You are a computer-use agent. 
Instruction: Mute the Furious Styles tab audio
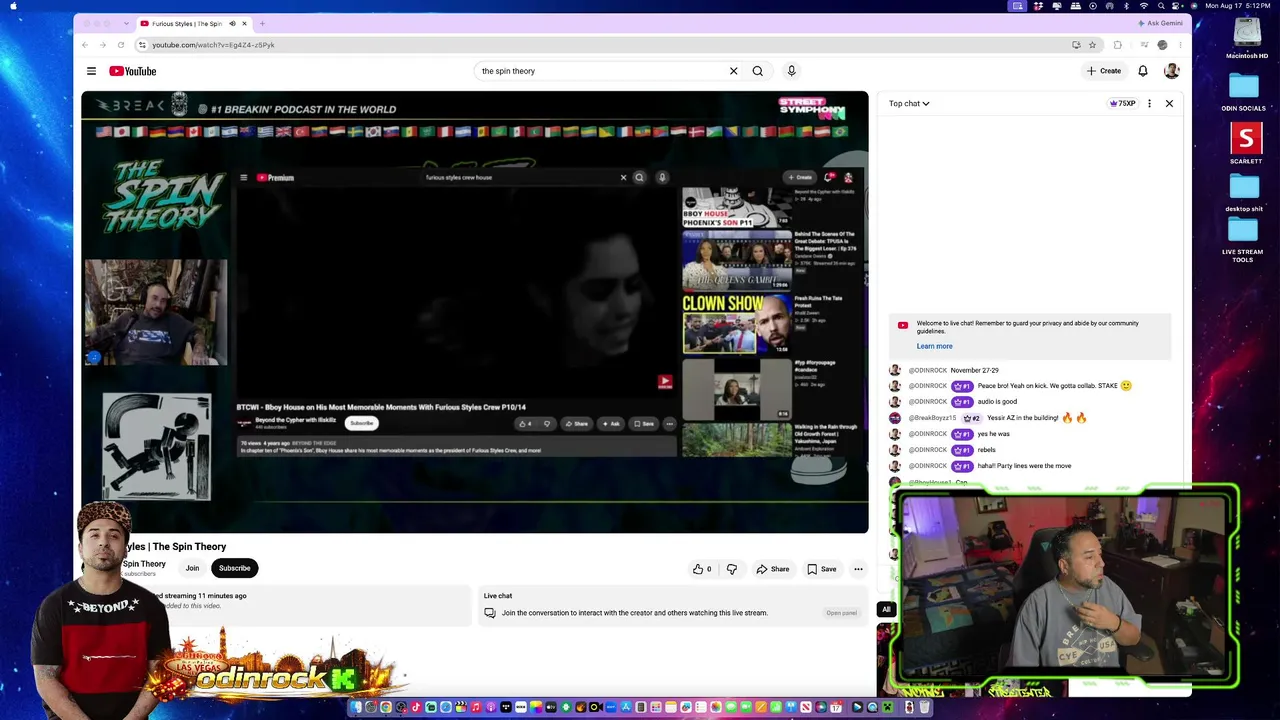pos(232,23)
